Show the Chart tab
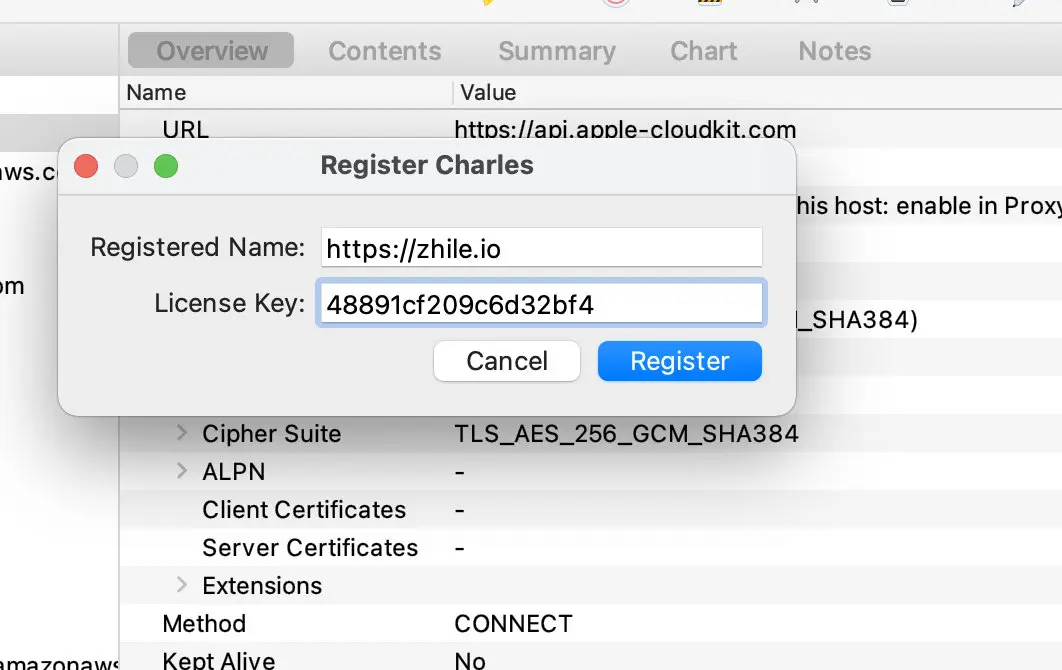The image size is (1062, 670). click(703, 51)
